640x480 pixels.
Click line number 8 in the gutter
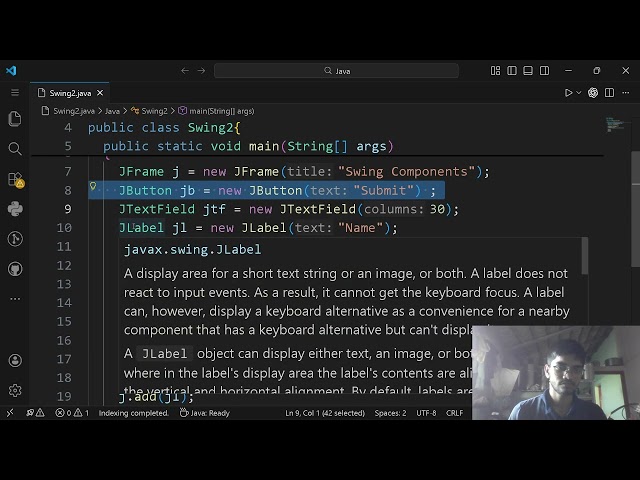pyautogui.click(x=68, y=190)
